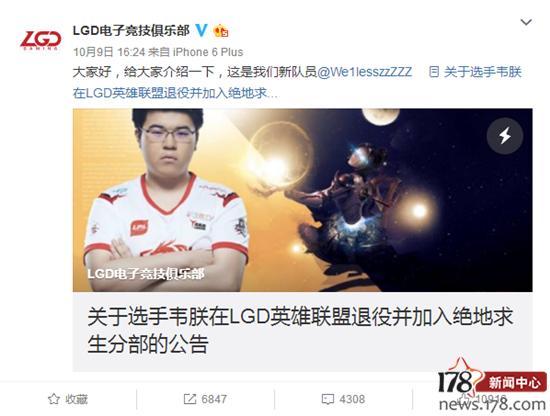Click the iPhone 6 Plus source link

[x=208, y=52]
